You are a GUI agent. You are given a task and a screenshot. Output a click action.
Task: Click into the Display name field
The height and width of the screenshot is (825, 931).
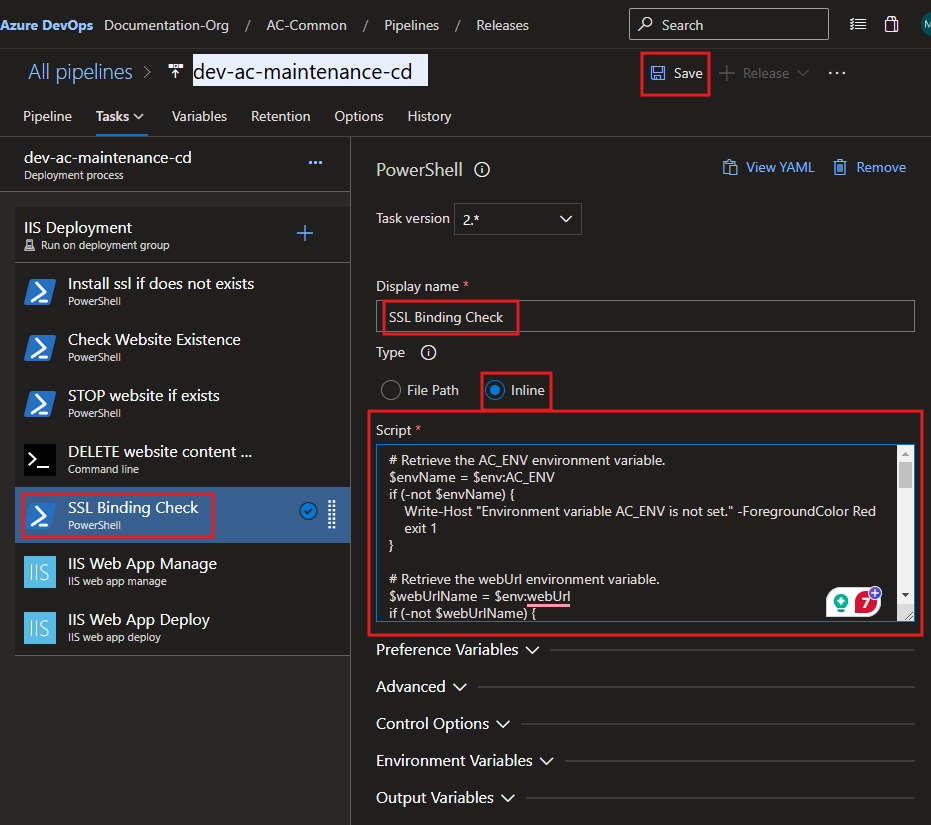[645, 317]
